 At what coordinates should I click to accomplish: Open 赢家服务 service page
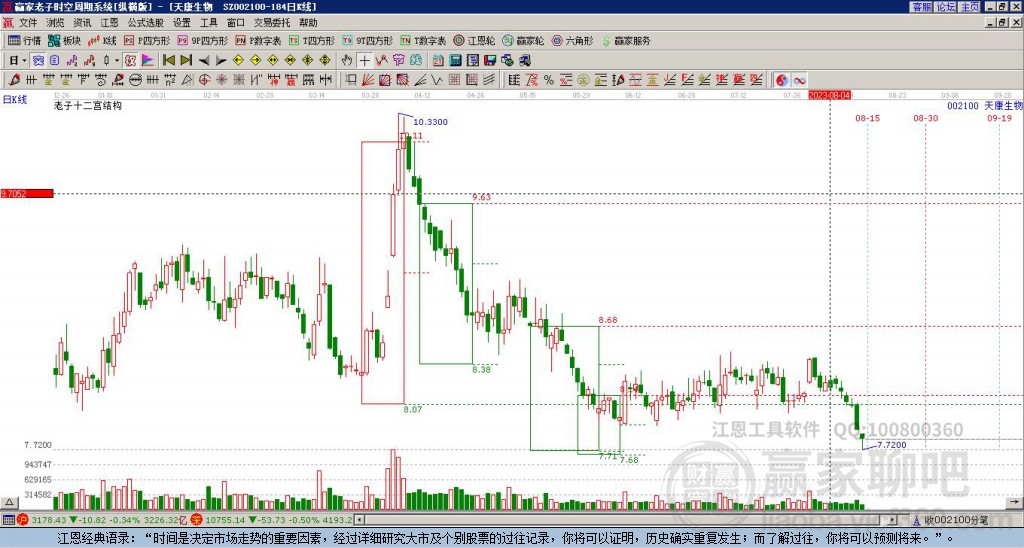coord(626,40)
